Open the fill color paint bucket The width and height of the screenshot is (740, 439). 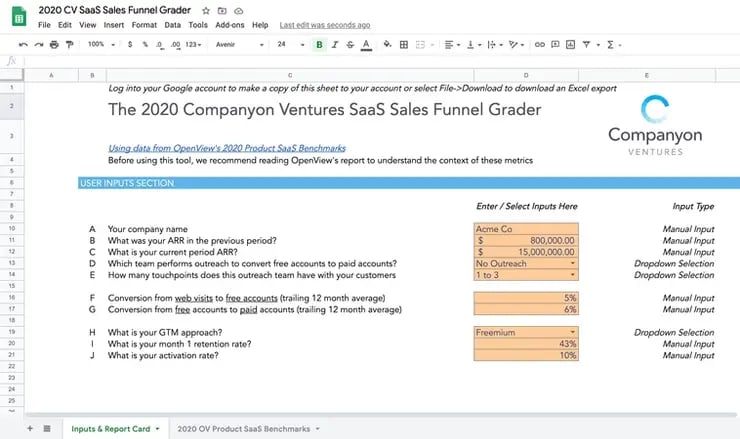tap(387, 44)
